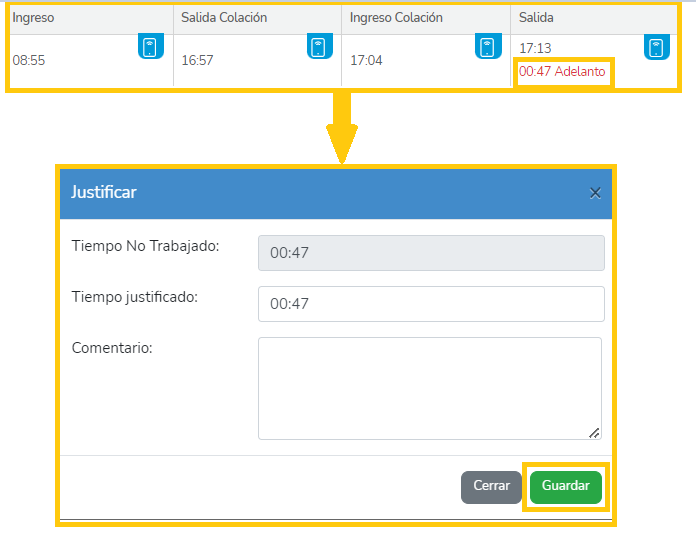Image resolution: width=696 pixels, height=544 pixels.
Task: Close the Justificar dialog with the X
Action: point(595,193)
